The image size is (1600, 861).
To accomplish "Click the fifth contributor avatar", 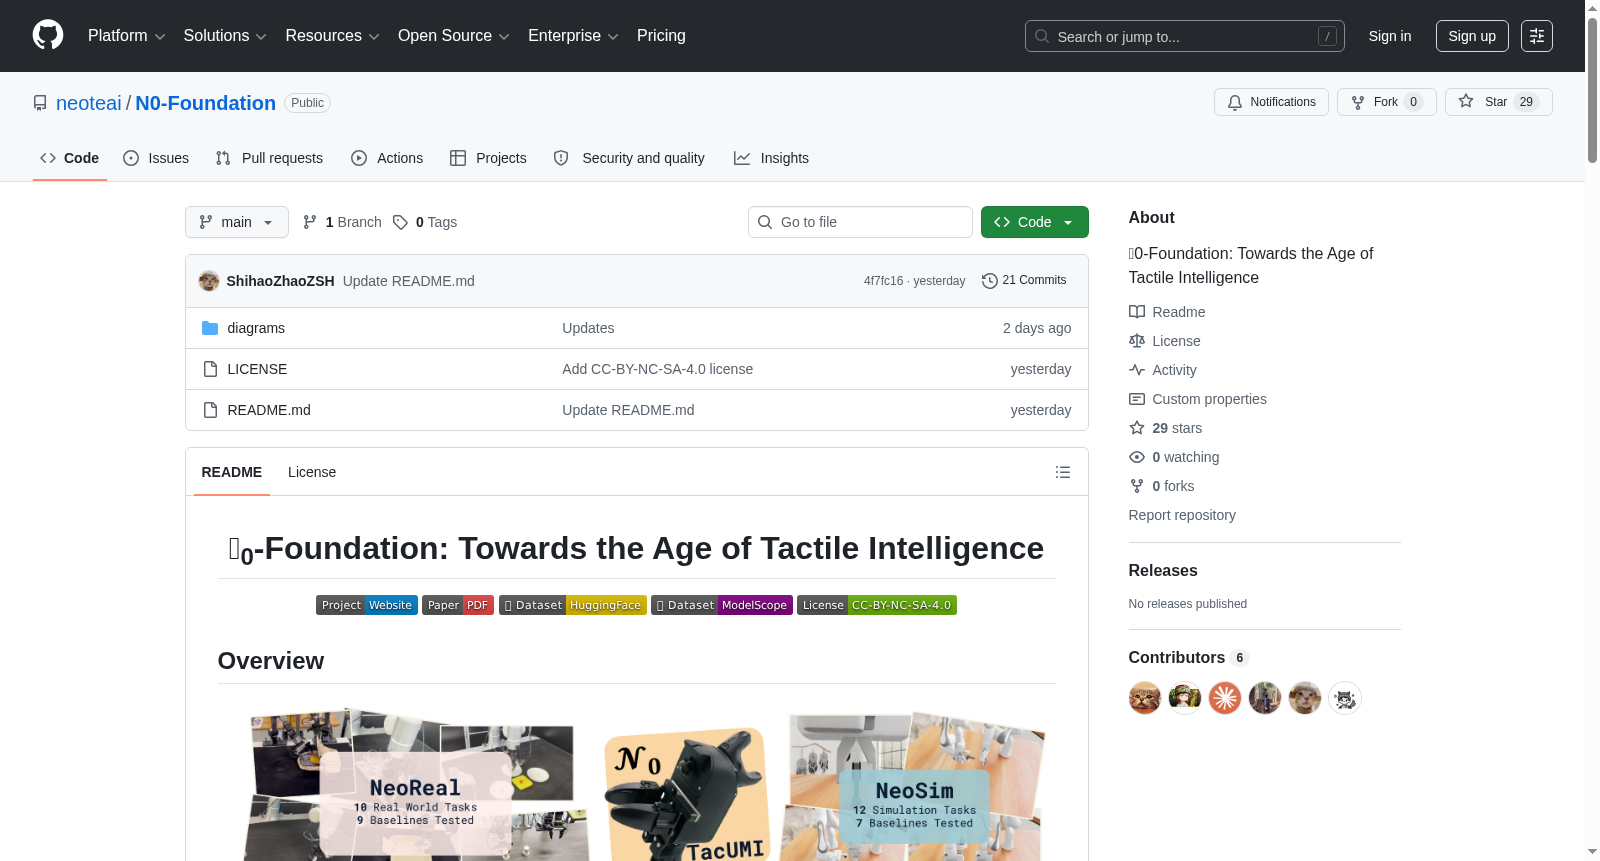I will coord(1305,698).
